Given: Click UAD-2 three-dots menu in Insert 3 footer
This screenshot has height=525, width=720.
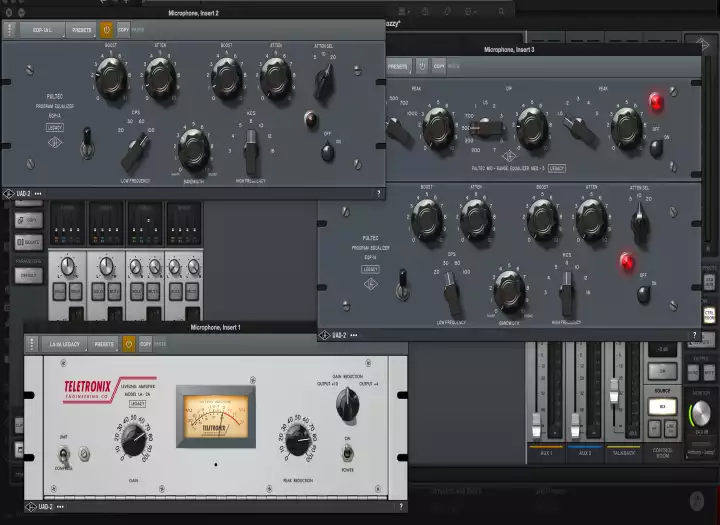Looking at the screenshot, I should 354,335.
